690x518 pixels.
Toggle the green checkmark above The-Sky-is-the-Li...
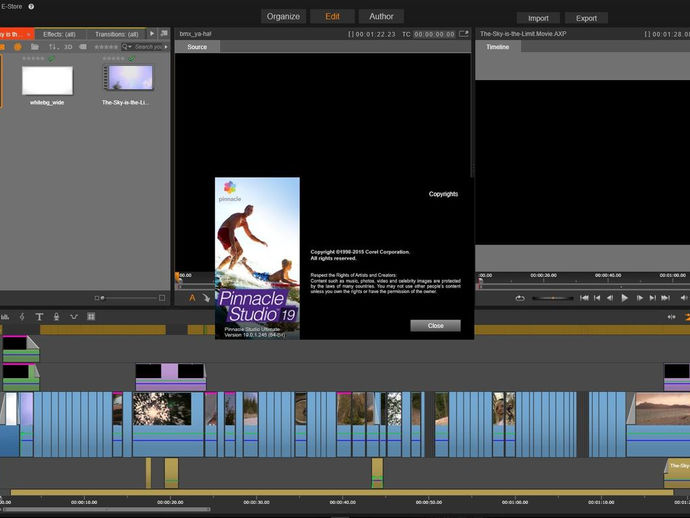(x=132, y=59)
